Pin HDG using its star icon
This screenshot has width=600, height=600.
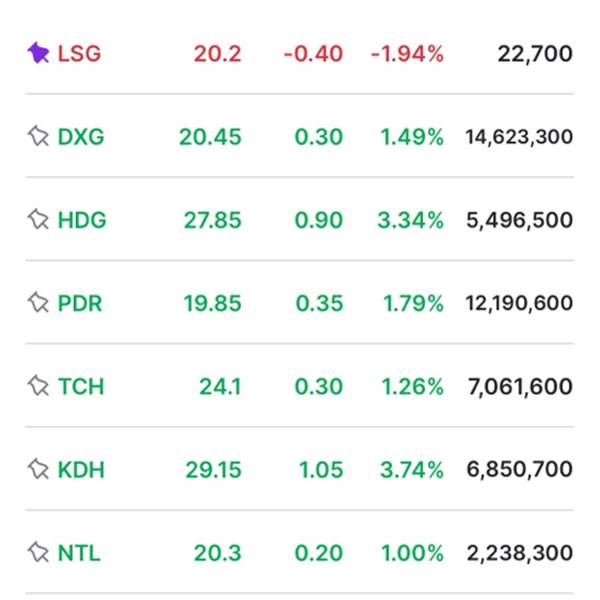point(37,220)
